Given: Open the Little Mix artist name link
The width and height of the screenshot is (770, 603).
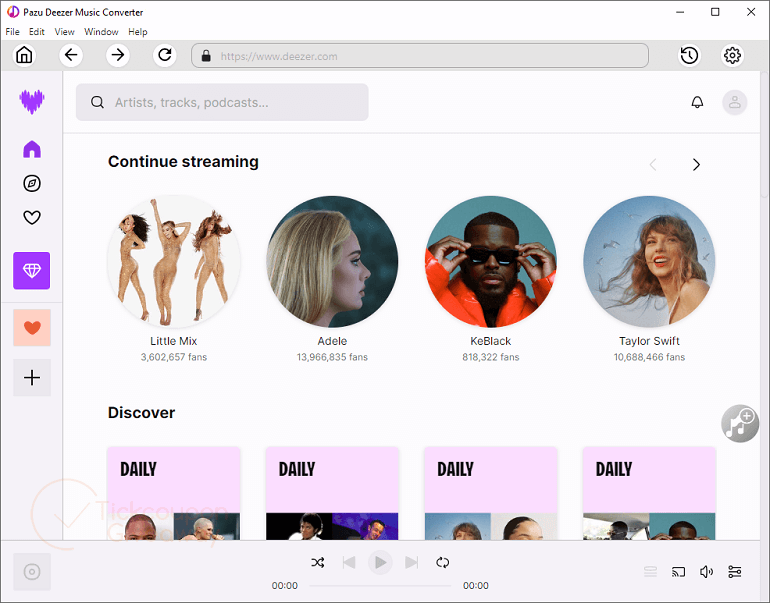Looking at the screenshot, I should pyautogui.click(x=173, y=341).
